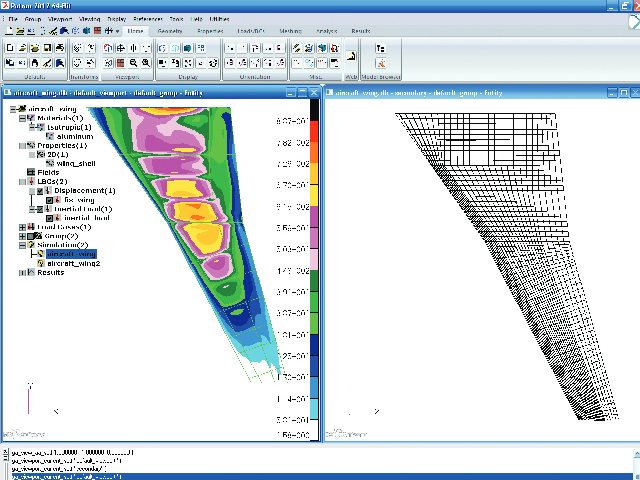The height and width of the screenshot is (480, 640).
Task: Click the dark blue band in the color legend
Action: click(314, 345)
